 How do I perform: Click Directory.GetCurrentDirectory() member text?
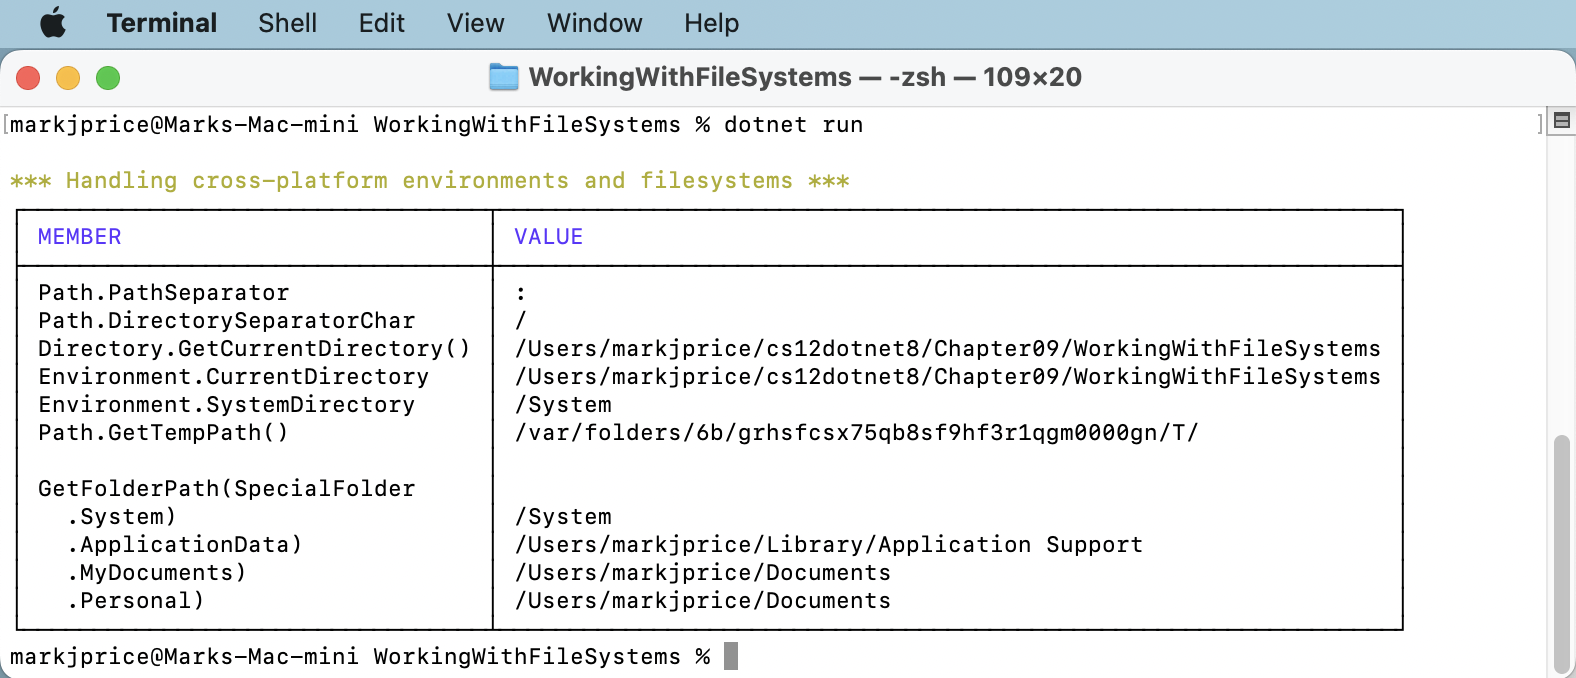pyautogui.click(x=254, y=349)
